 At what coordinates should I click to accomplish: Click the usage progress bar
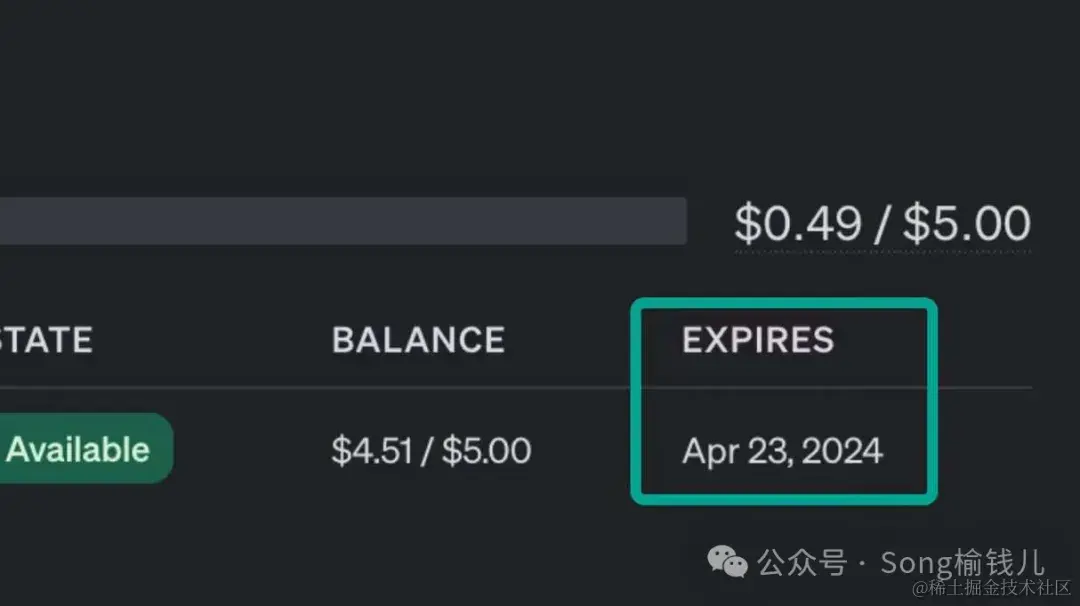tap(340, 220)
